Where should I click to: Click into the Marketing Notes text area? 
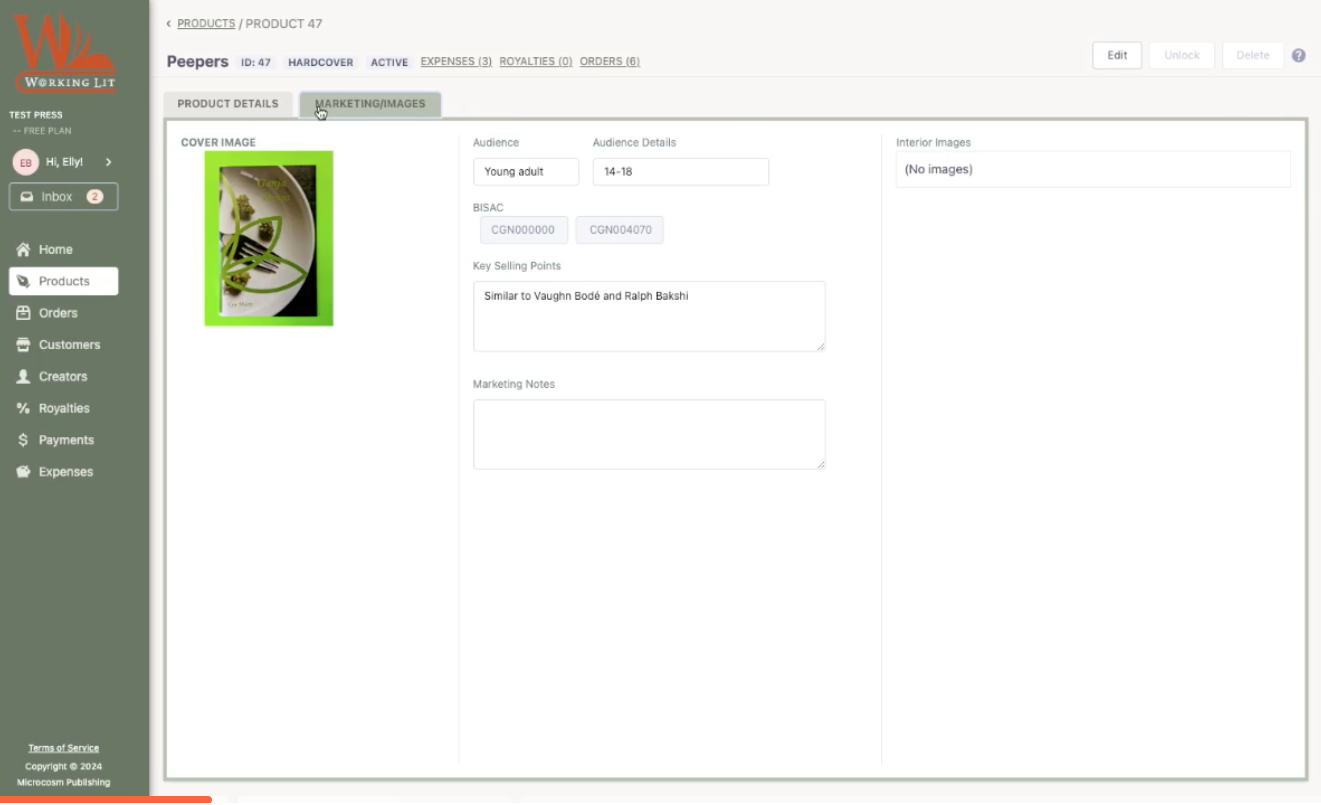coord(649,434)
